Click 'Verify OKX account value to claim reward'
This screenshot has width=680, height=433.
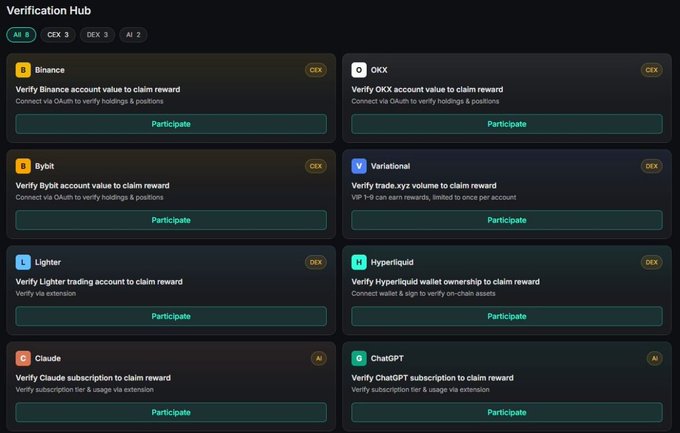click(427, 89)
